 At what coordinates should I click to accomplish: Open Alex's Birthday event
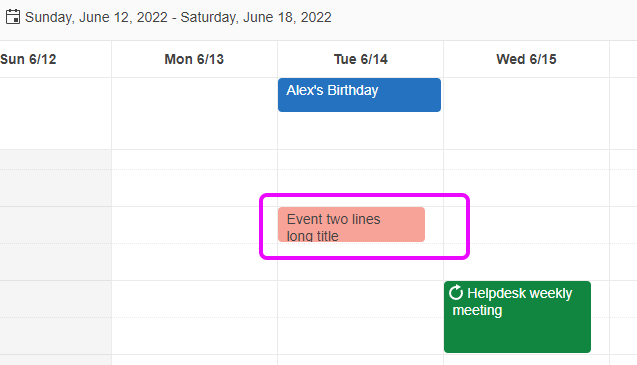tap(359, 95)
